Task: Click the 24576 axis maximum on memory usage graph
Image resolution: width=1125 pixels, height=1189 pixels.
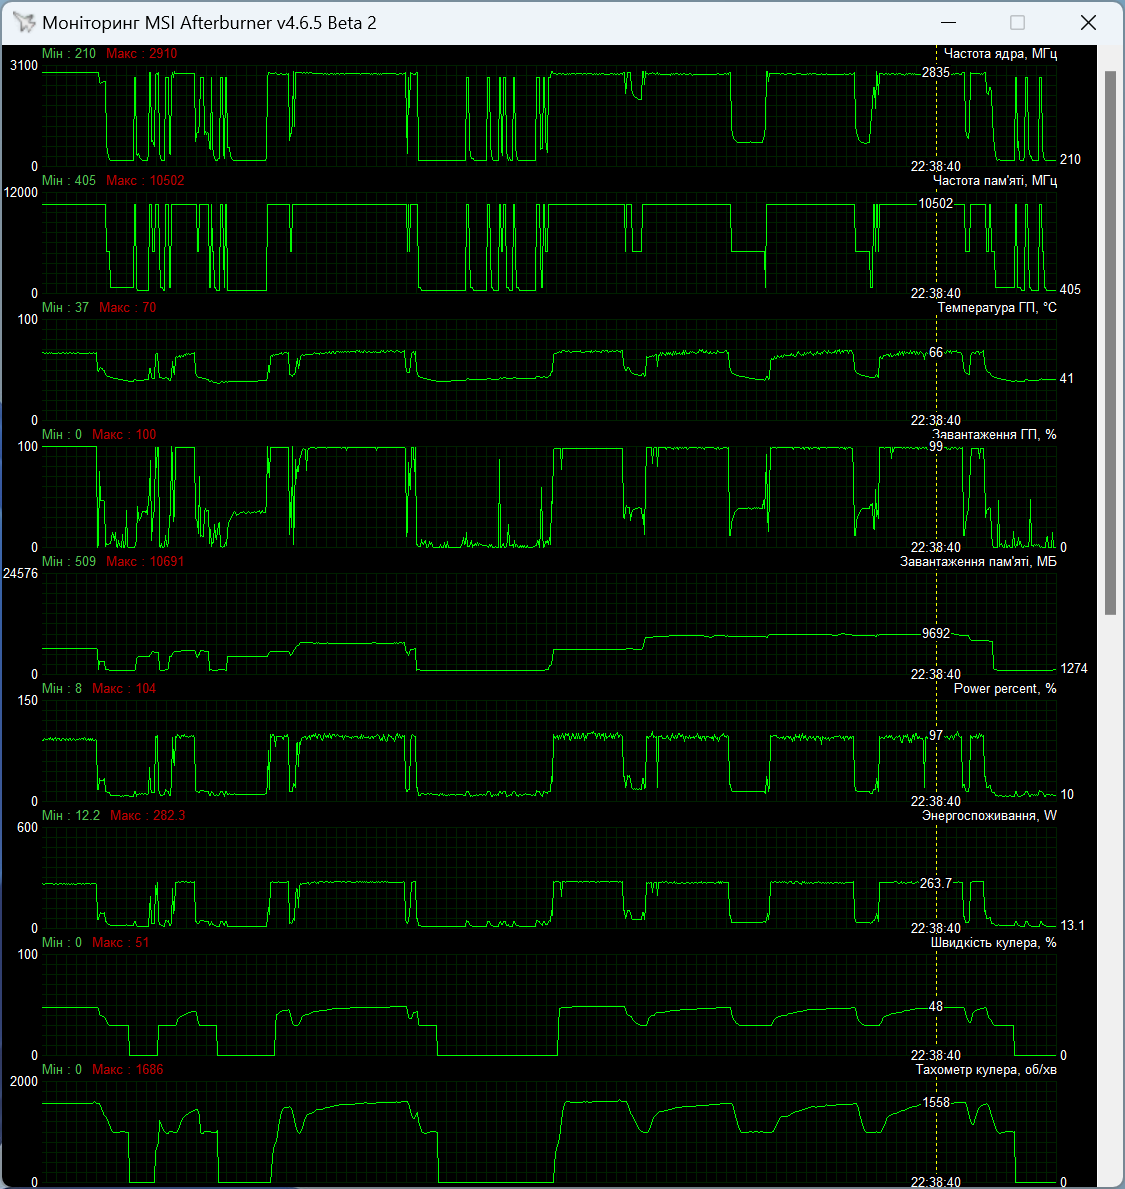Action: click(x=20, y=574)
